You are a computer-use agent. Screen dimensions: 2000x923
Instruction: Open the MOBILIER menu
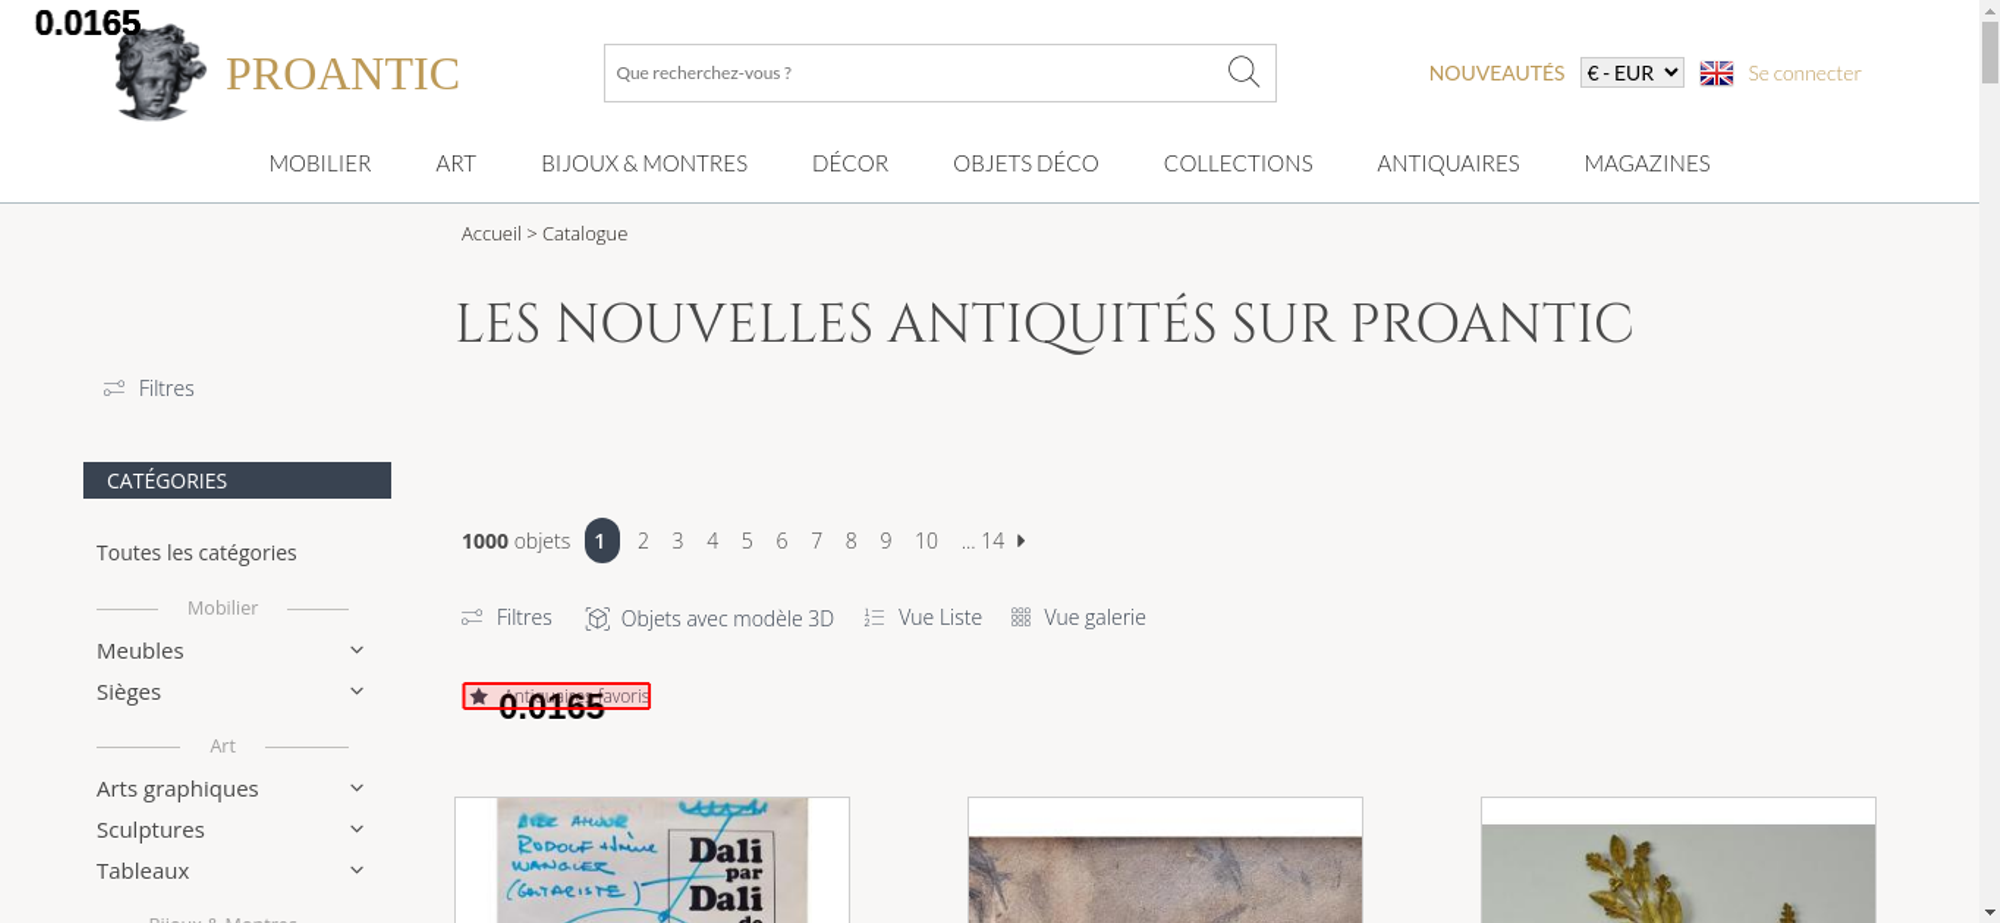320,164
